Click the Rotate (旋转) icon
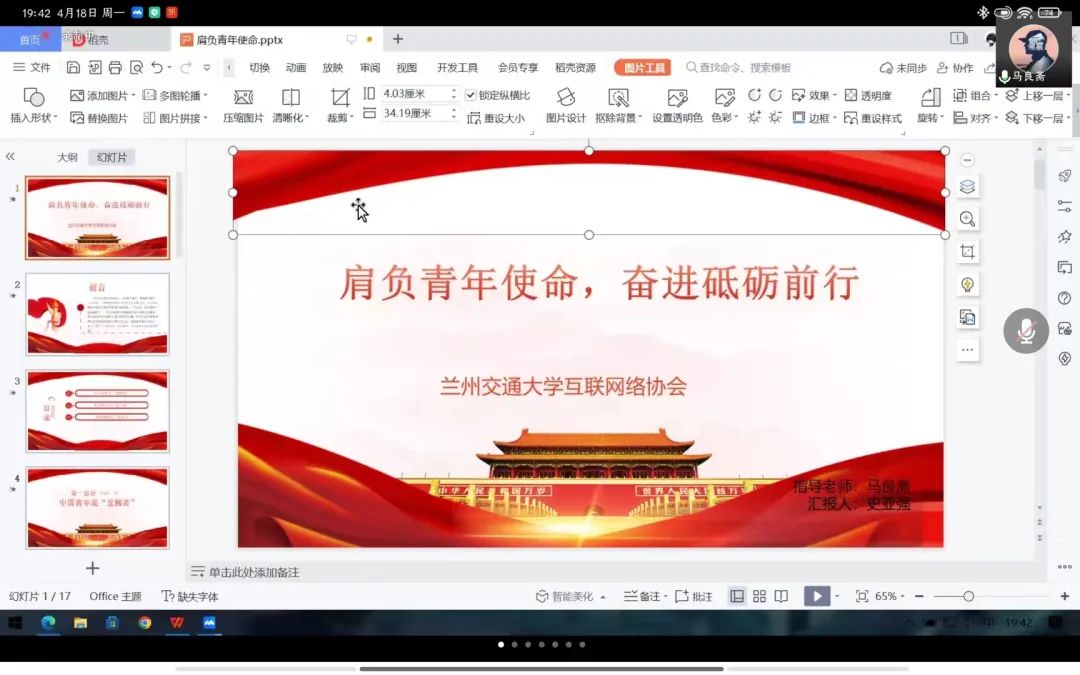Image resolution: width=1080 pixels, height=675 pixels. [930, 105]
